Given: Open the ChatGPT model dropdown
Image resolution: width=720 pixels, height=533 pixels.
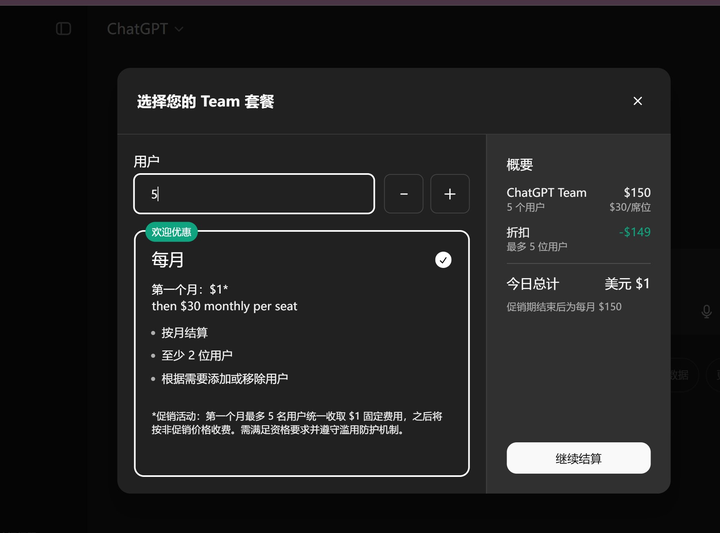Looking at the screenshot, I should click(145, 29).
